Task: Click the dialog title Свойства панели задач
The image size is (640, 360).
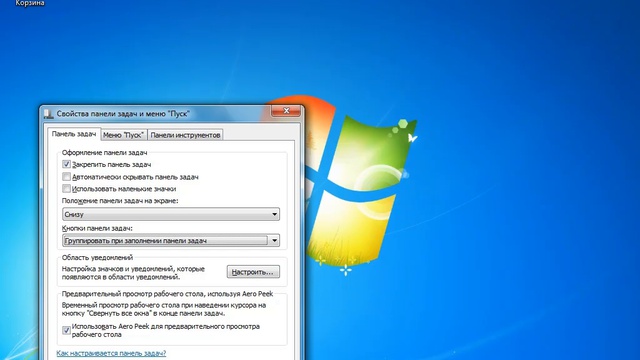Action: point(123,114)
